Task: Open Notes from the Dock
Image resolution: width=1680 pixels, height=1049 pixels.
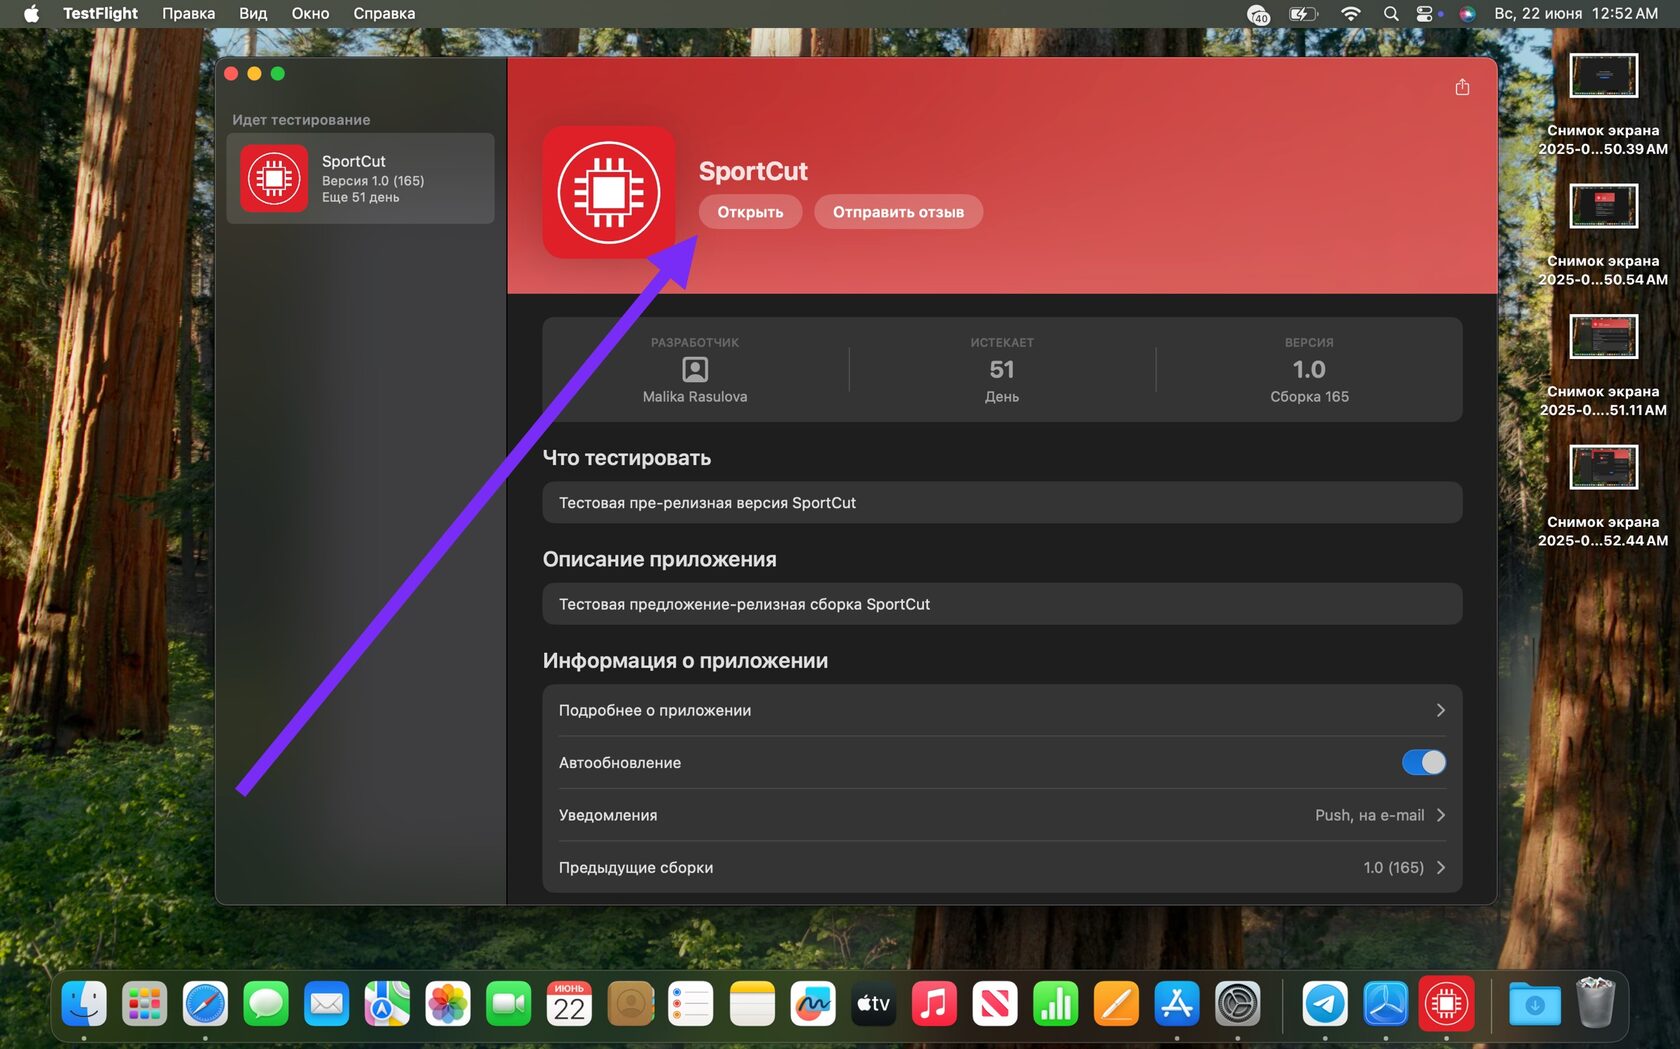Action: pos(752,1003)
